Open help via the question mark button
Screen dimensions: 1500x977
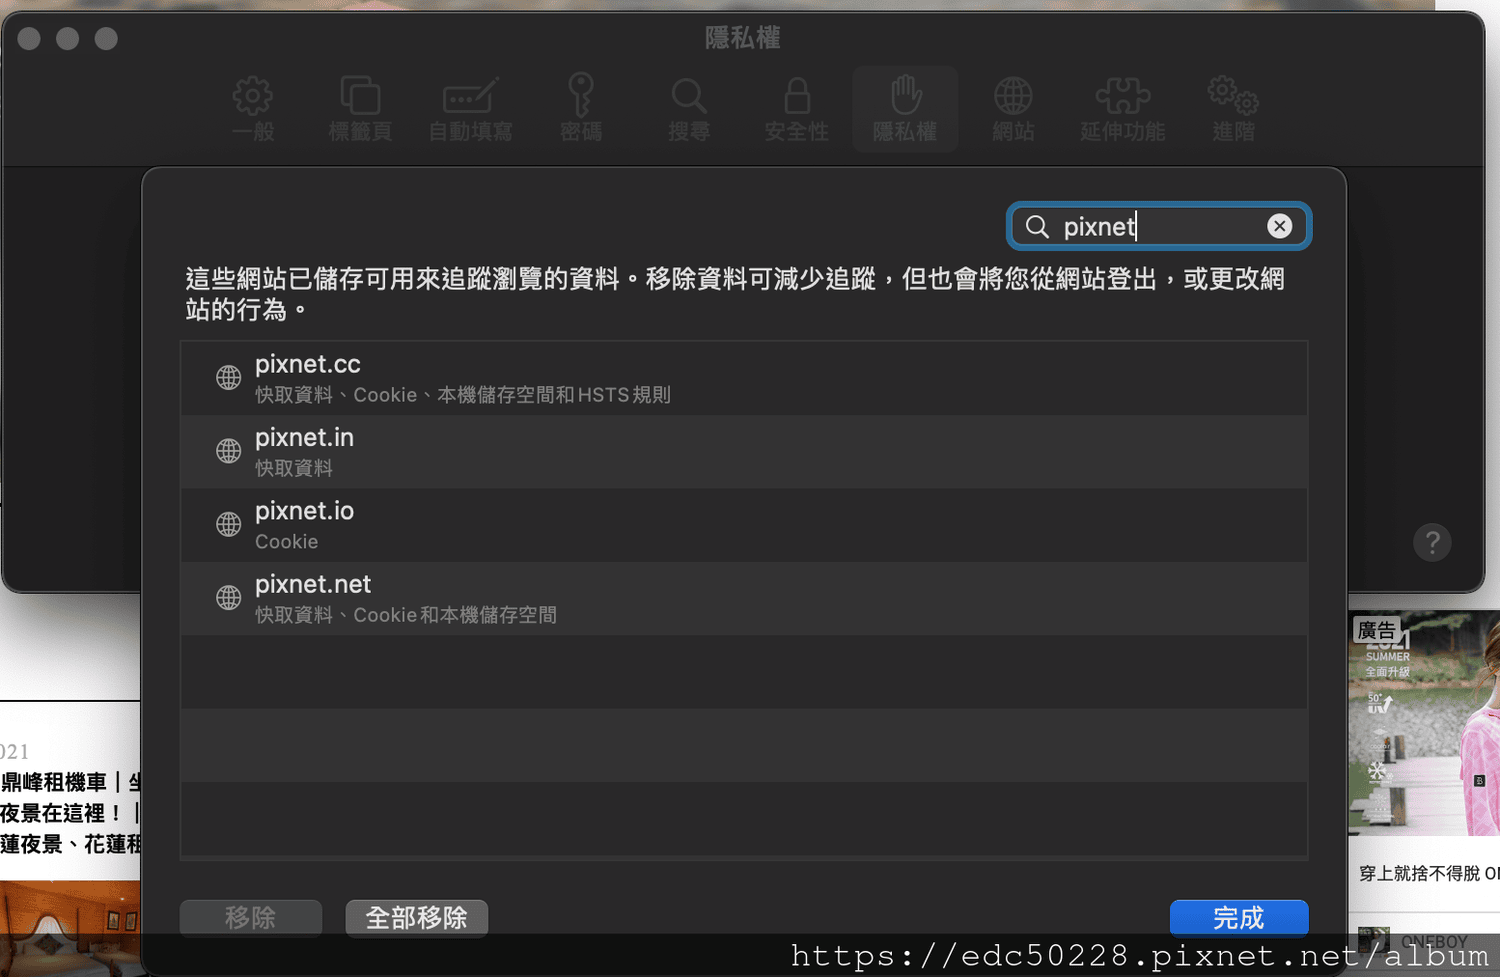click(1432, 542)
